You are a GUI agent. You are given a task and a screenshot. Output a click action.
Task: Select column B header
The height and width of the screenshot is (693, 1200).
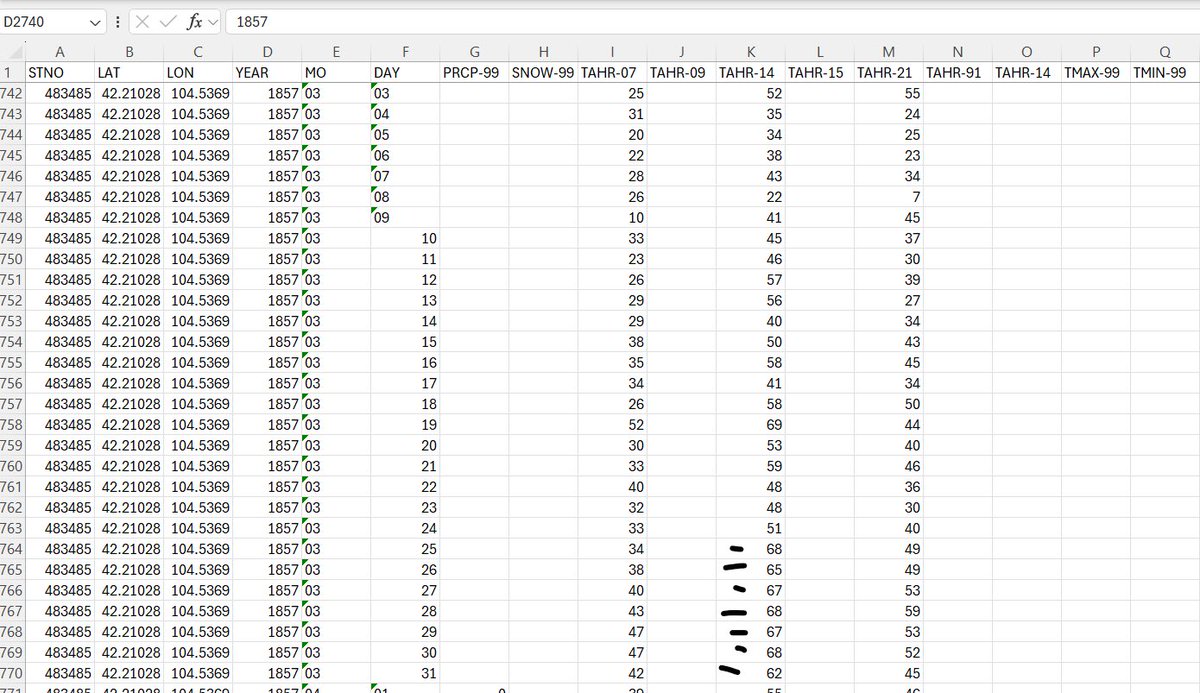coord(128,52)
